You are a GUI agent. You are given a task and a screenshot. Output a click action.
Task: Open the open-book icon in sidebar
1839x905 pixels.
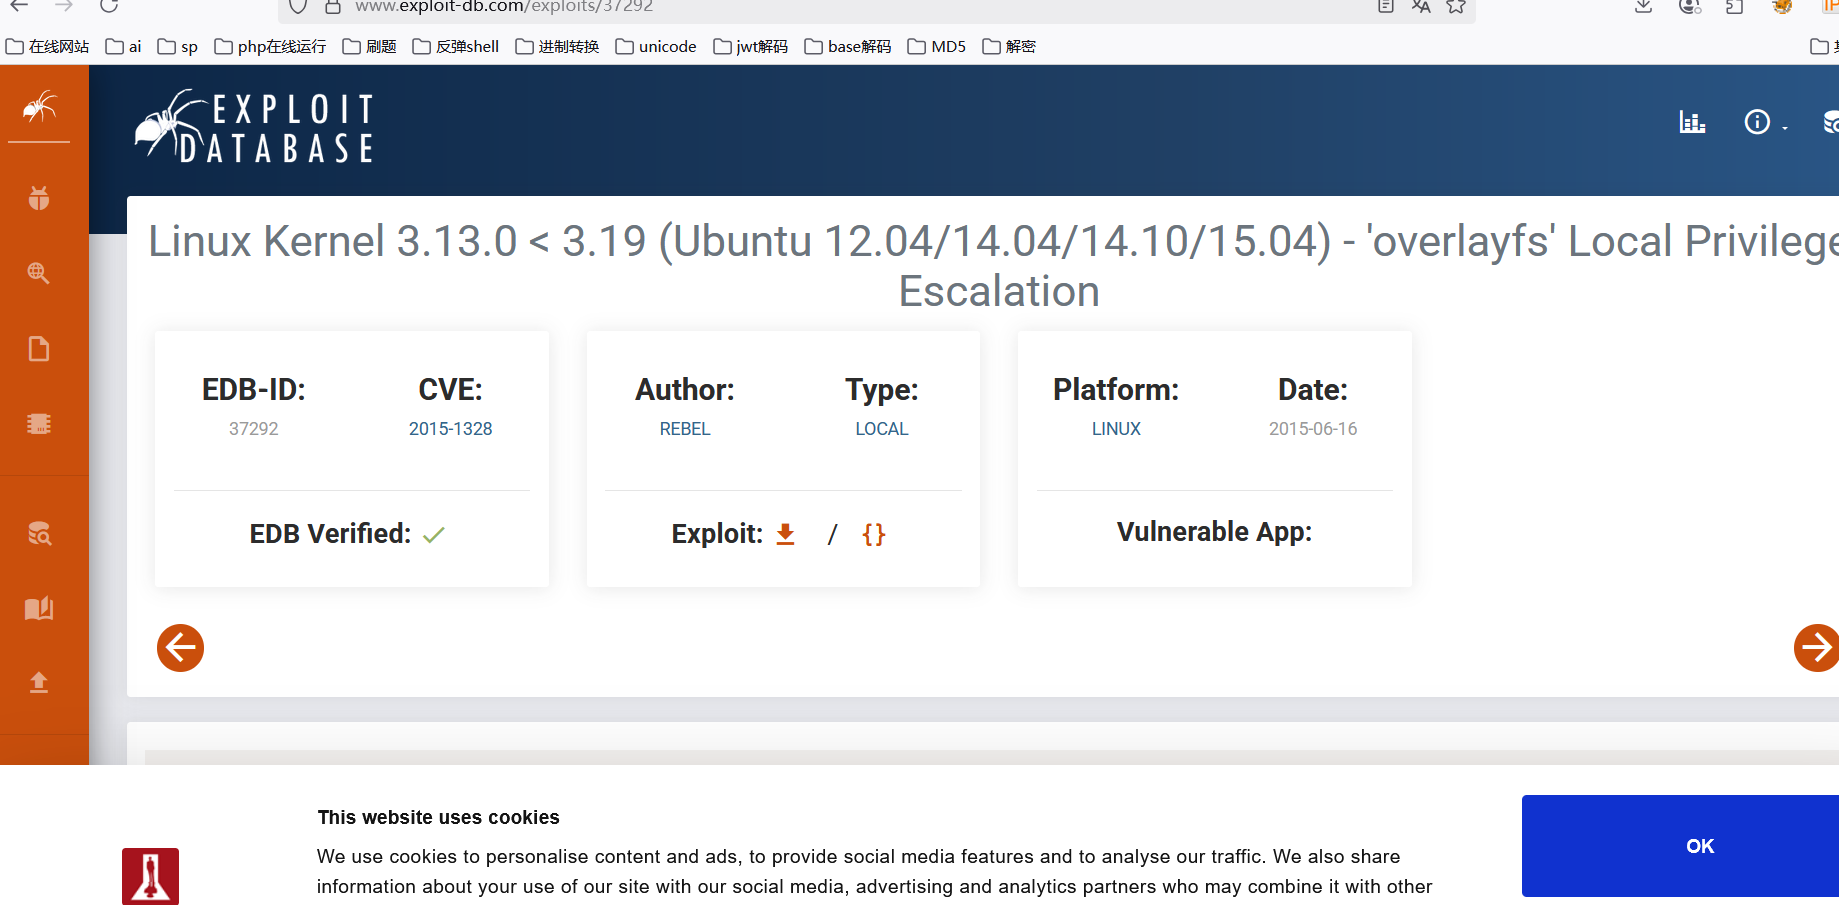click(x=39, y=608)
